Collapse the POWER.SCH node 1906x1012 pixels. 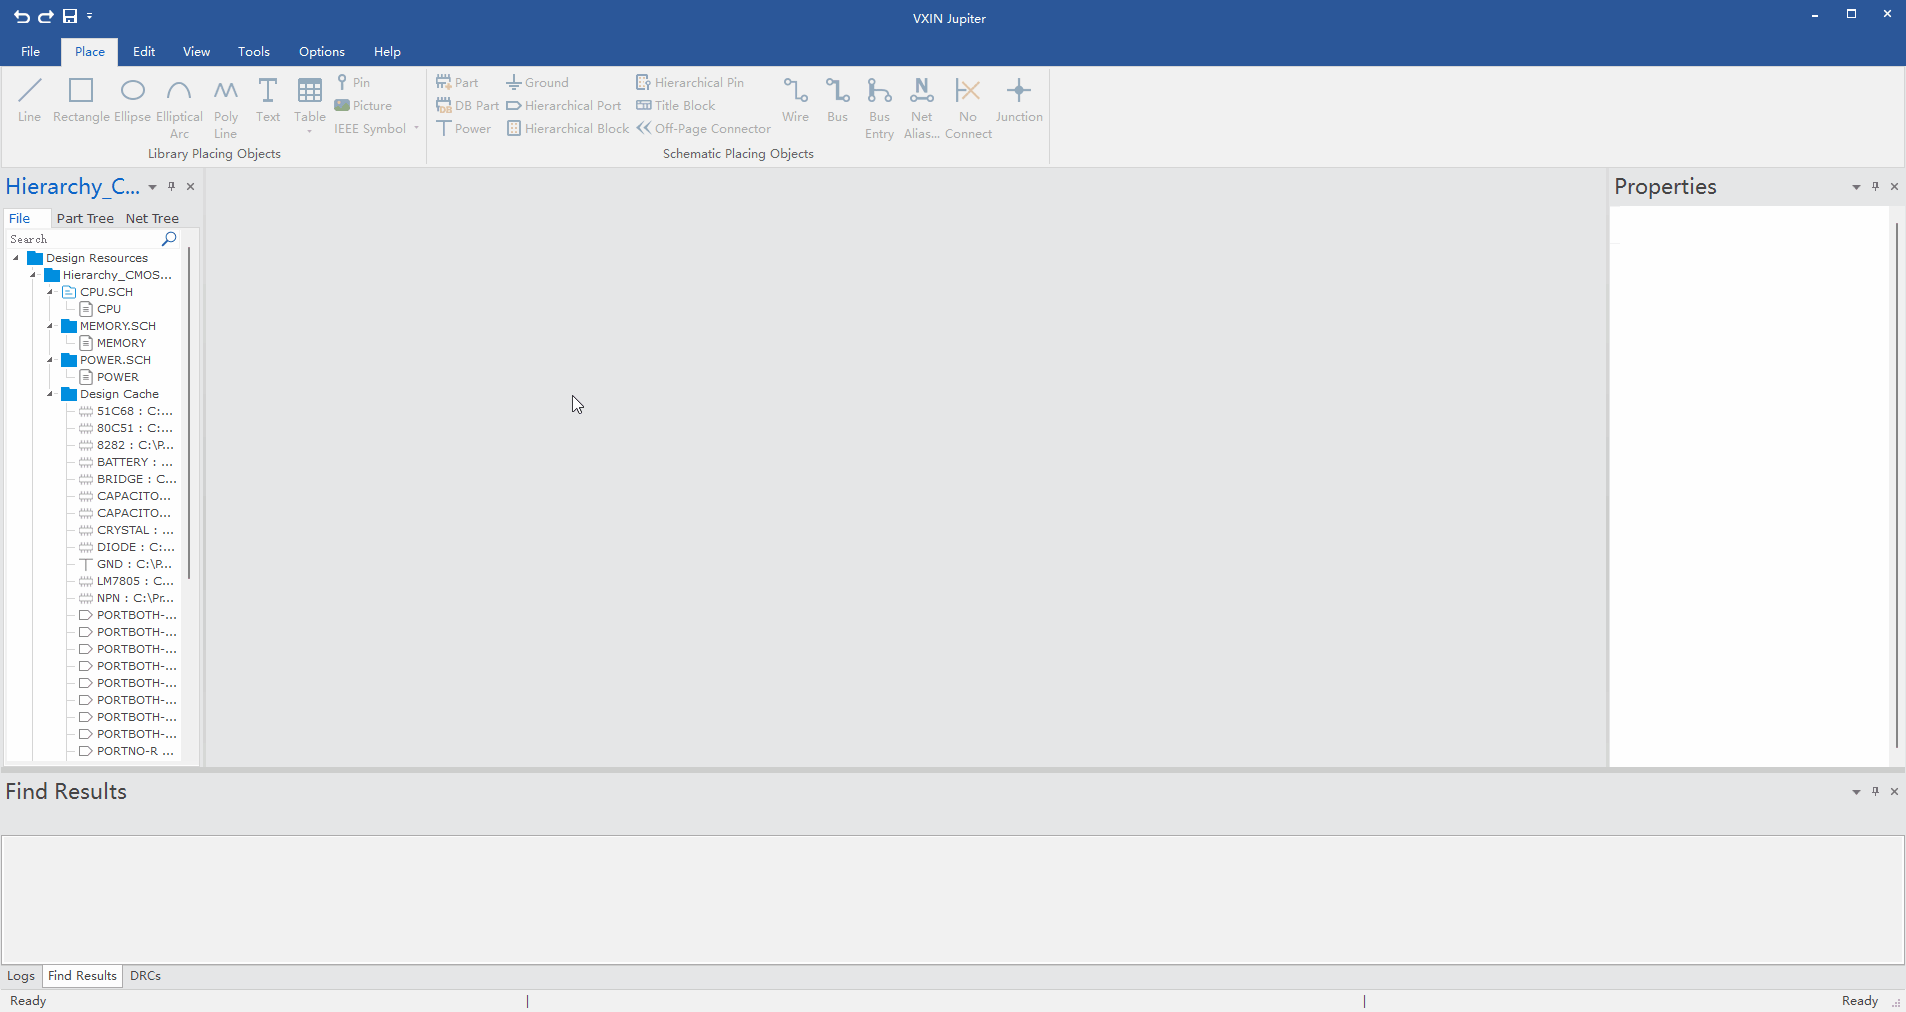point(50,360)
